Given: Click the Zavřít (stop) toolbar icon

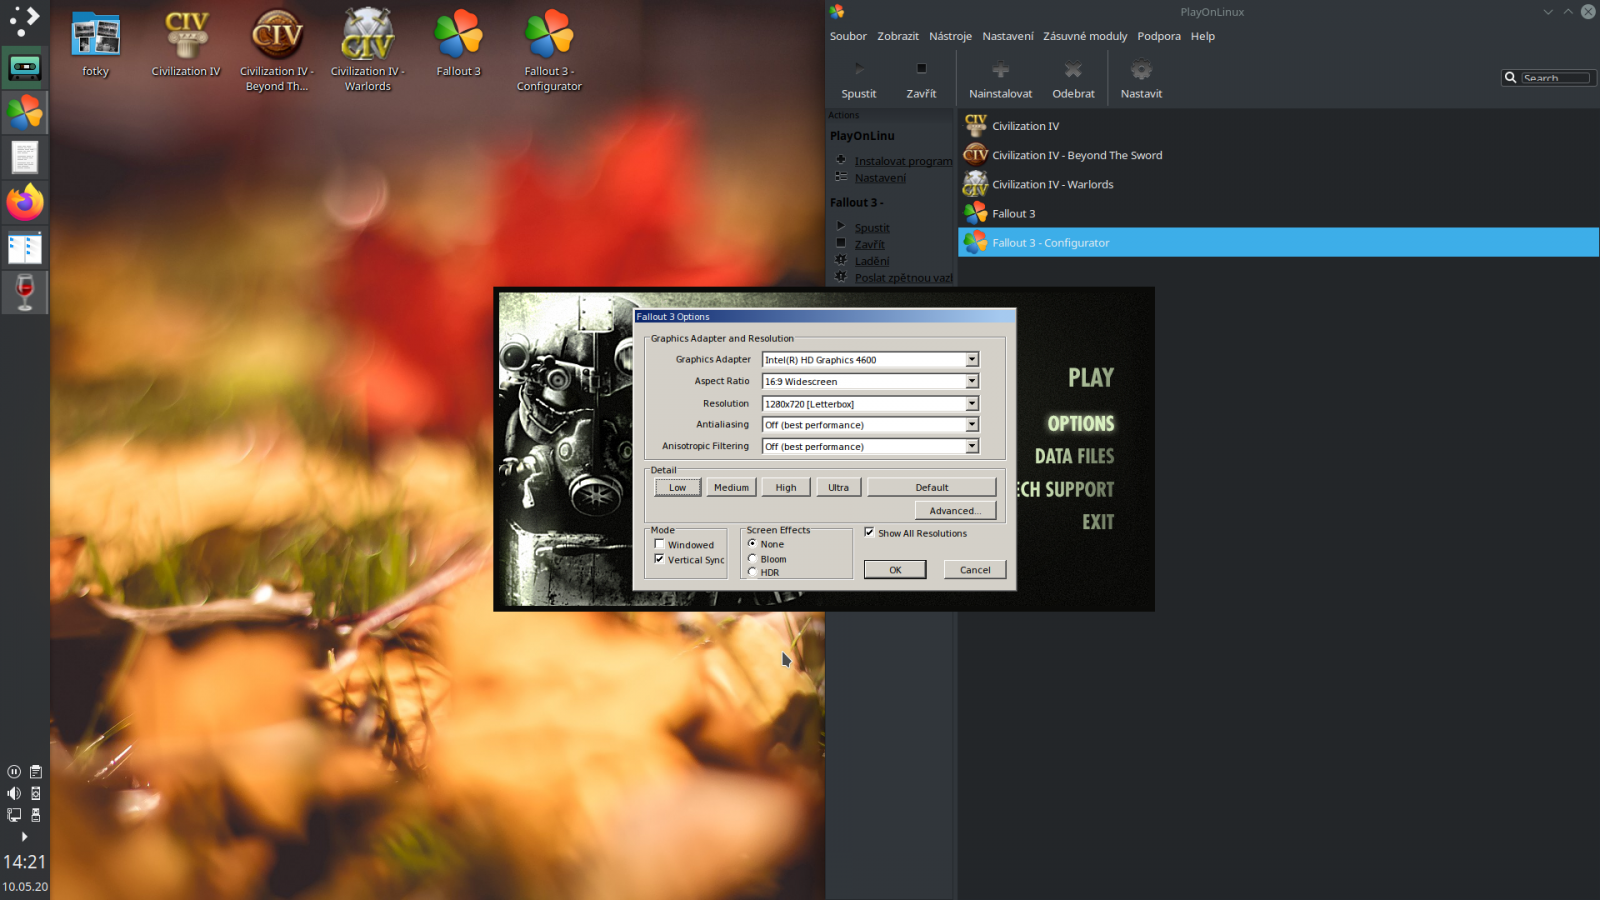Looking at the screenshot, I should click(920, 77).
